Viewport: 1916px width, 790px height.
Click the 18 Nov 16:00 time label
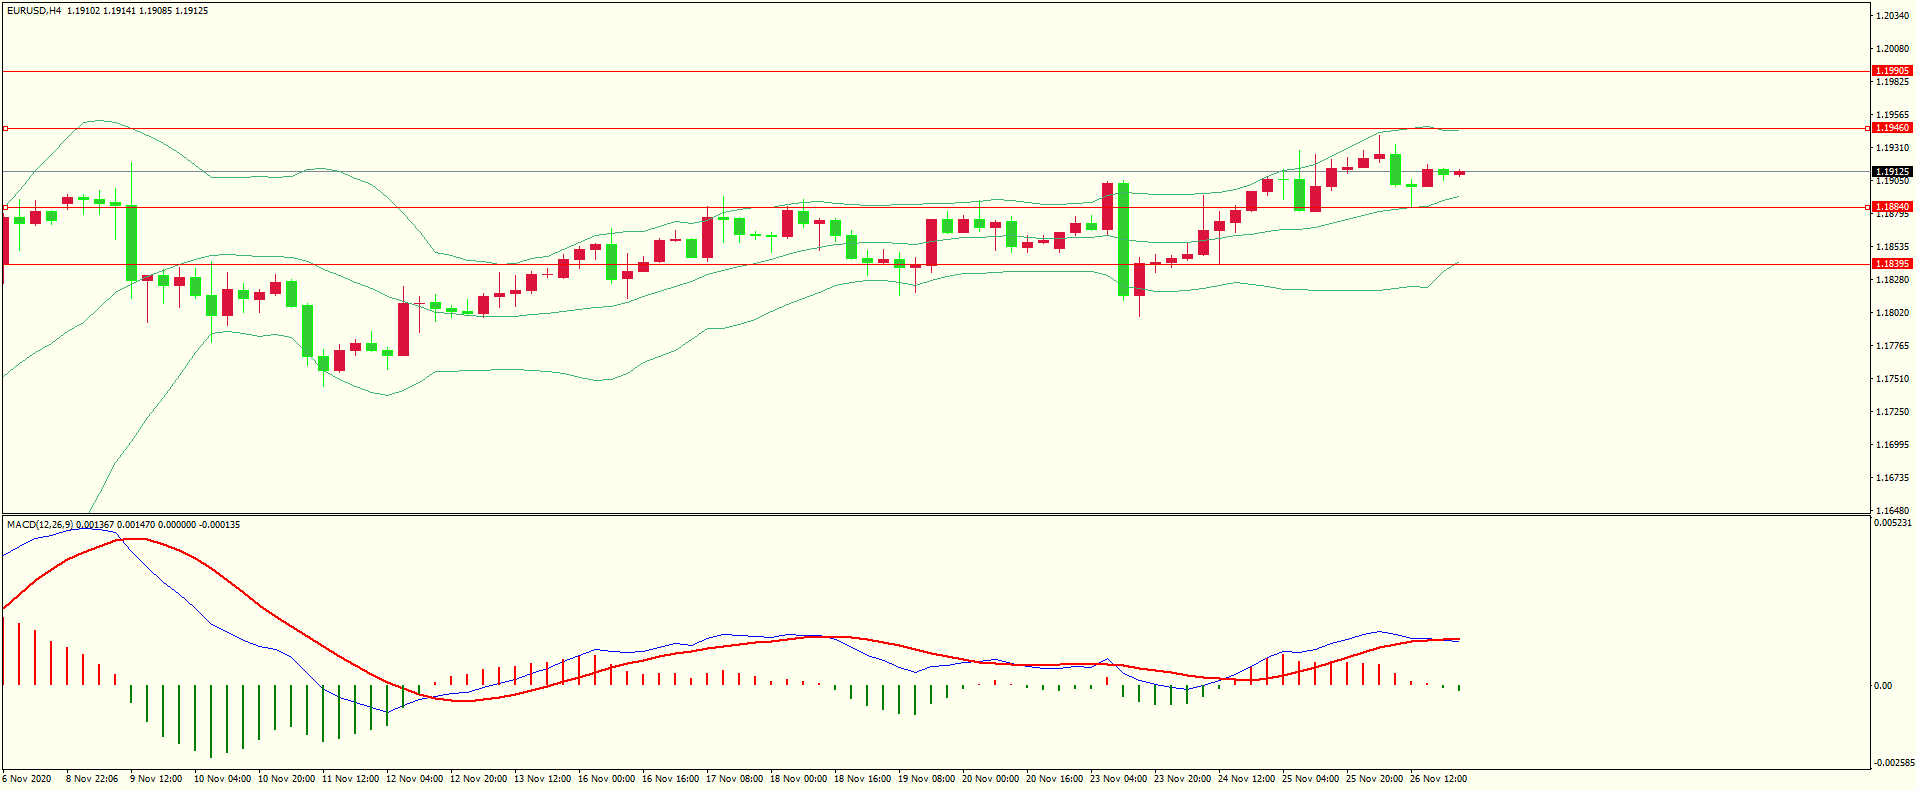coord(862,778)
